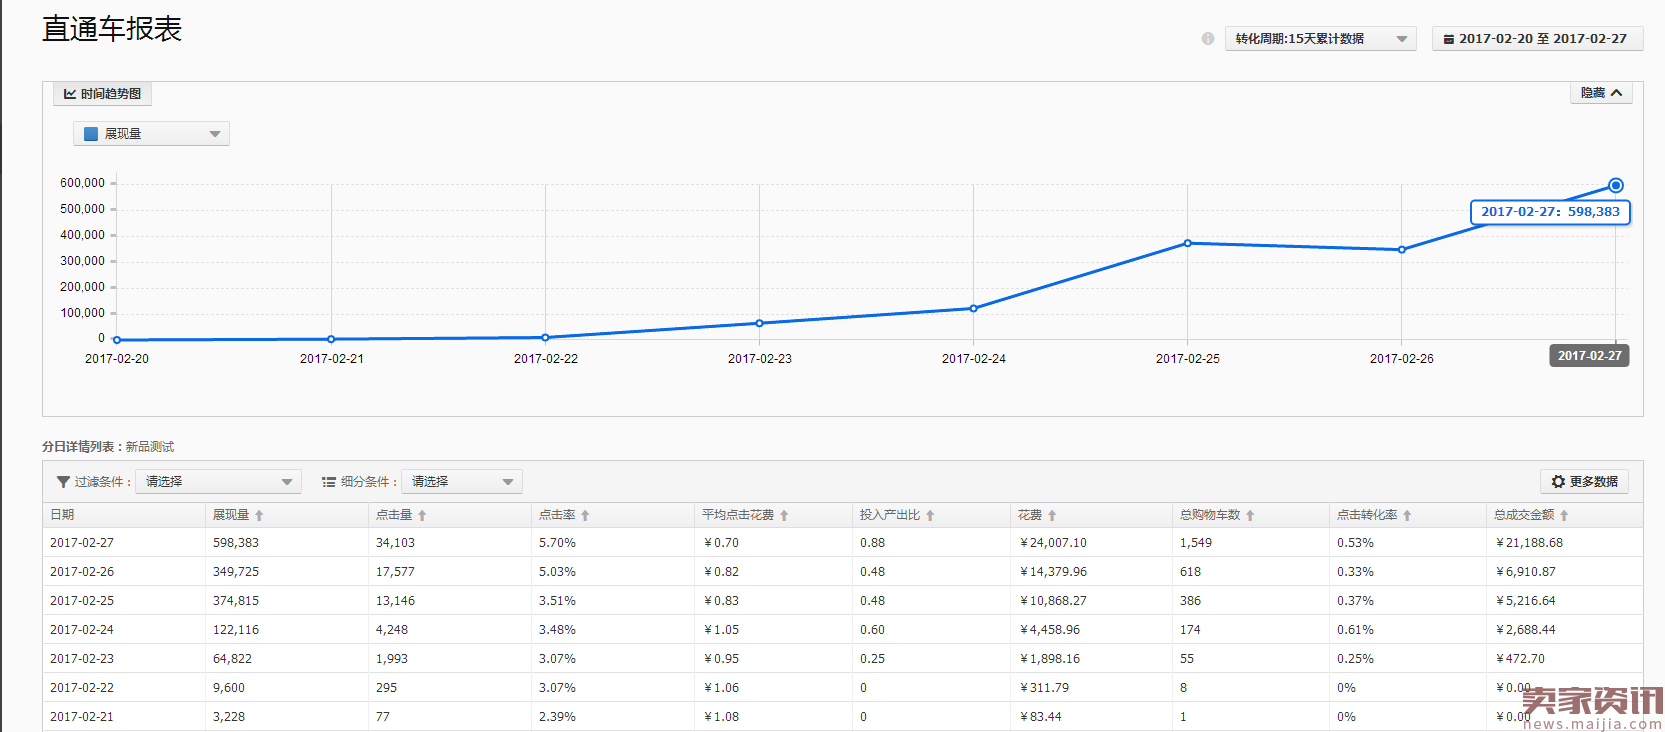
Task: Click the 更多数据 button
Action: [x=1584, y=482]
